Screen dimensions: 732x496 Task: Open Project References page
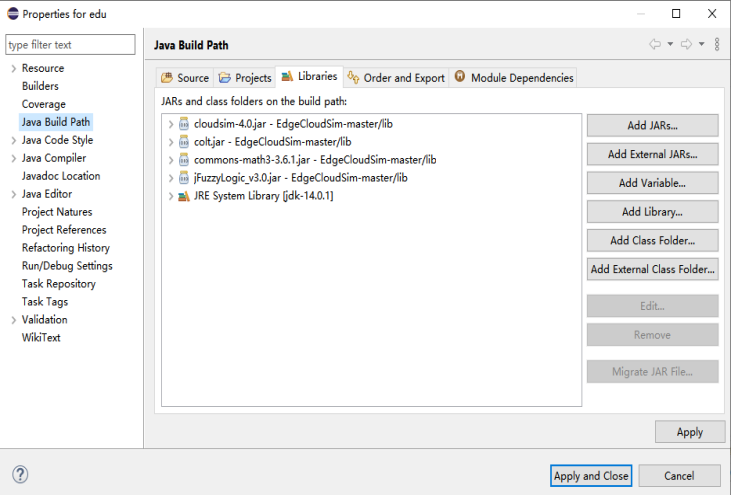click(64, 230)
